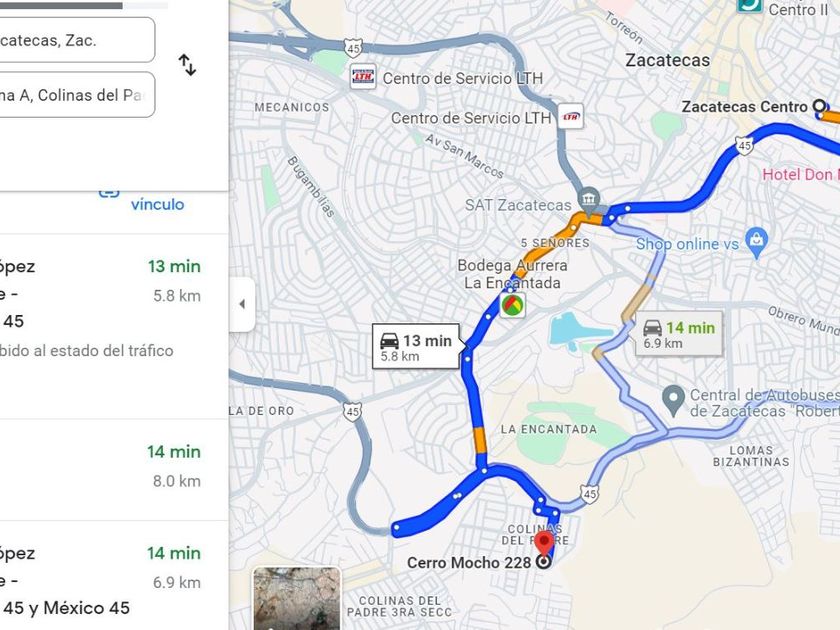Collapse the side panel with arrow
Image resolution: width=840 pixels, height=630 pixels.
coord(242,304)
